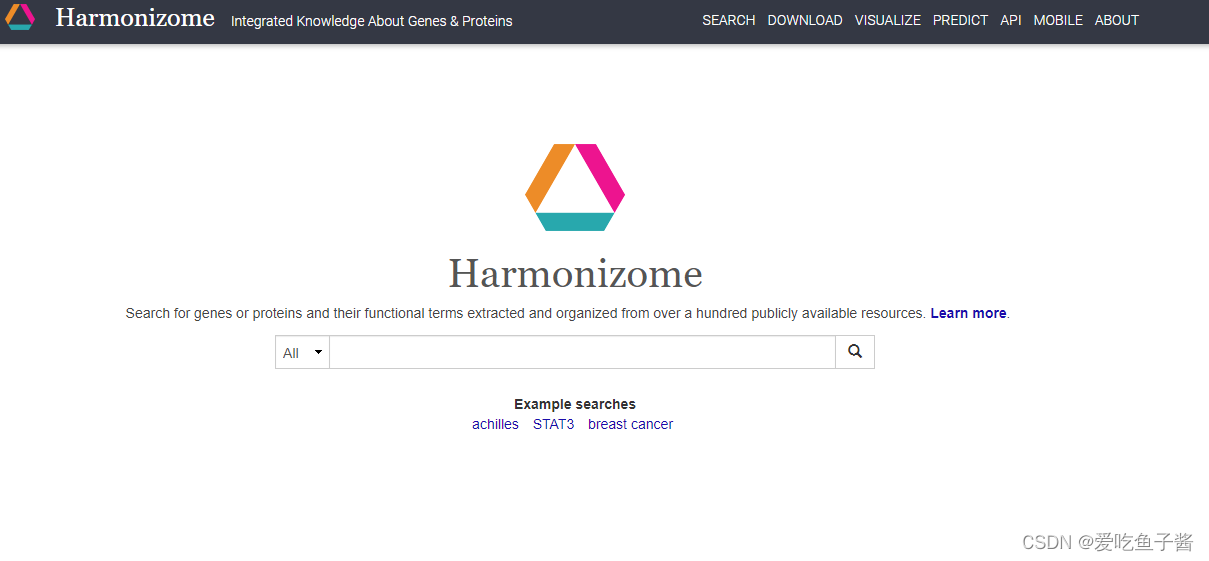Open the VISUALIZE menu item
Viewport: 1209px width, 561px height.
tap(888, 20)
